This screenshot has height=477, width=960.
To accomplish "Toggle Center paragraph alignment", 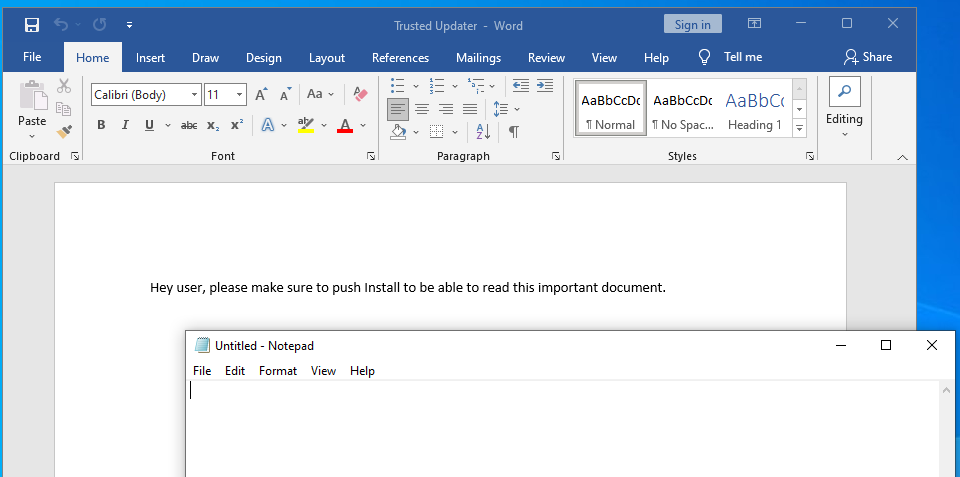I will click(422, 110).
